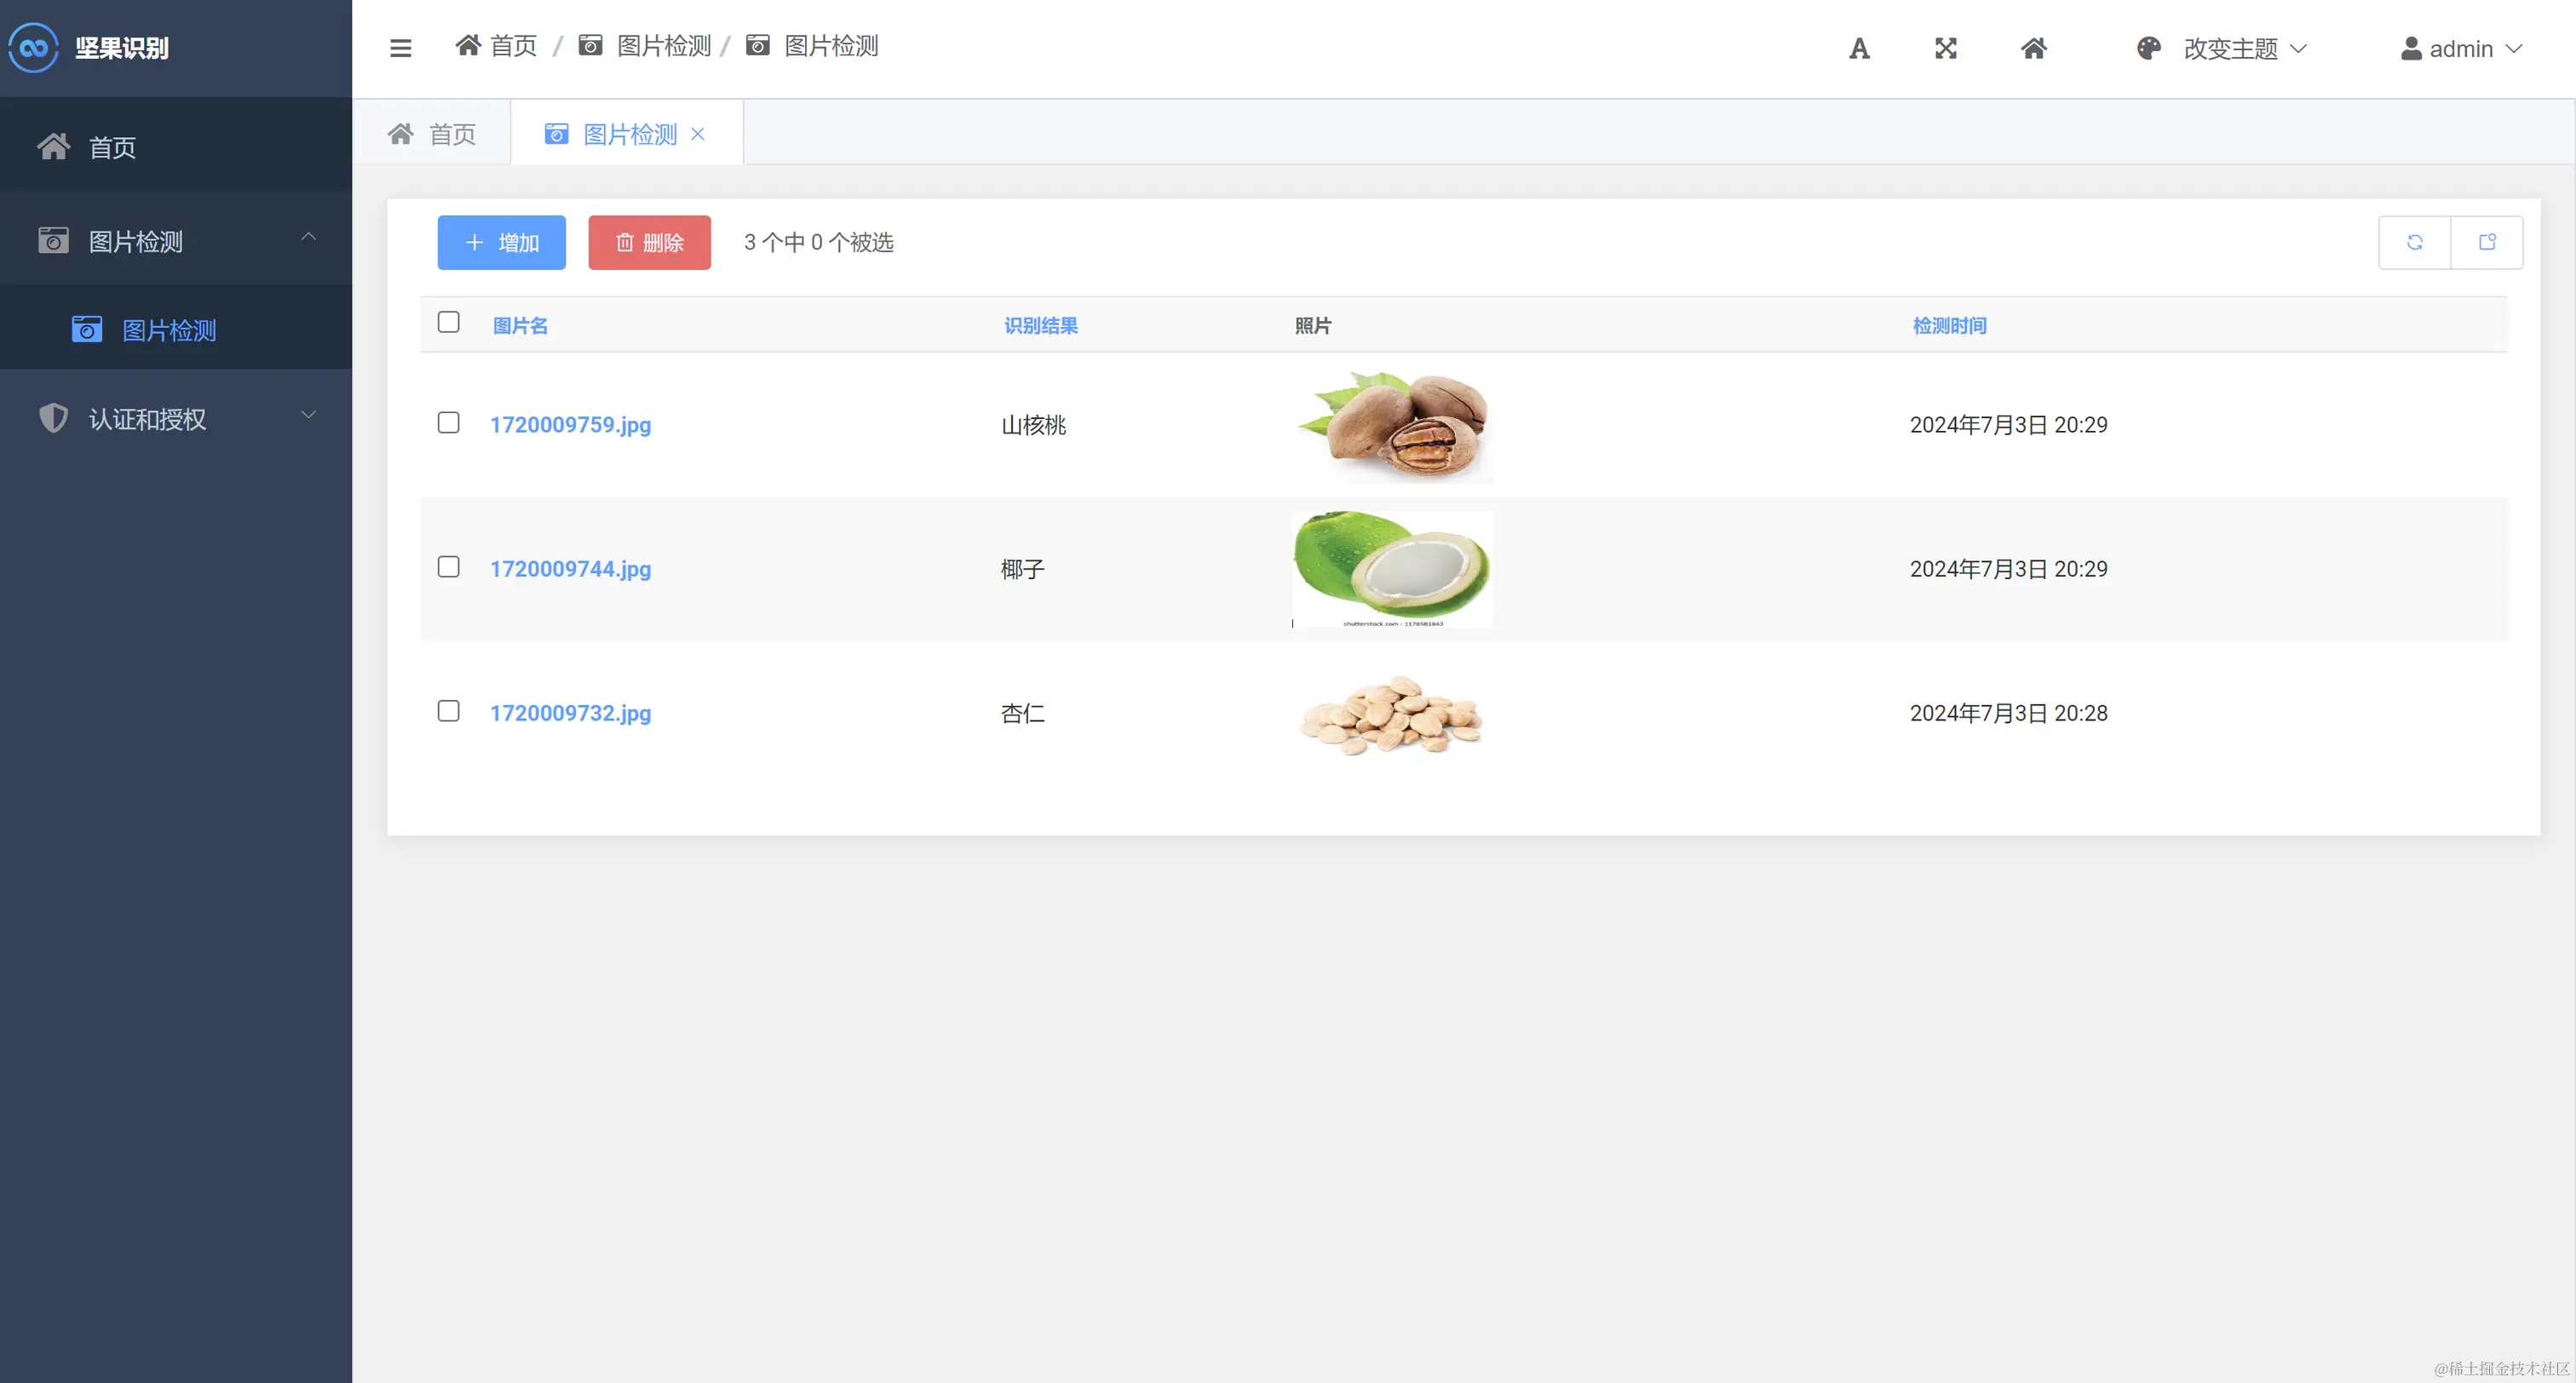Open the 改变主题 theme dropdown
The height and width of the screenshot is (1383, 2576).
(2229, 48)
